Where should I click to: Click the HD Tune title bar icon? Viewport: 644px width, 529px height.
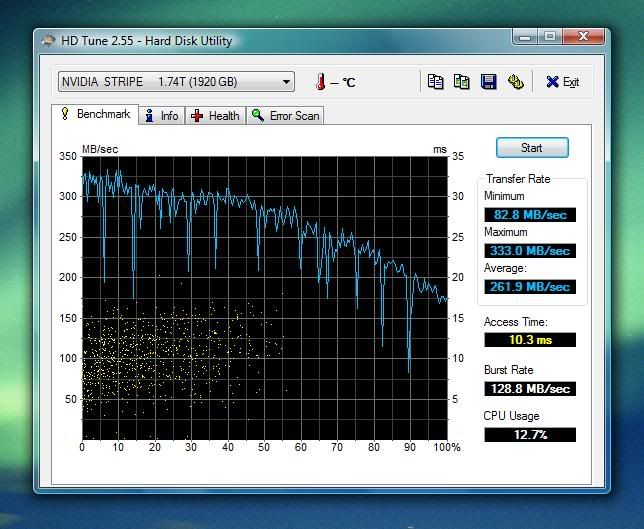coord(48,41)
